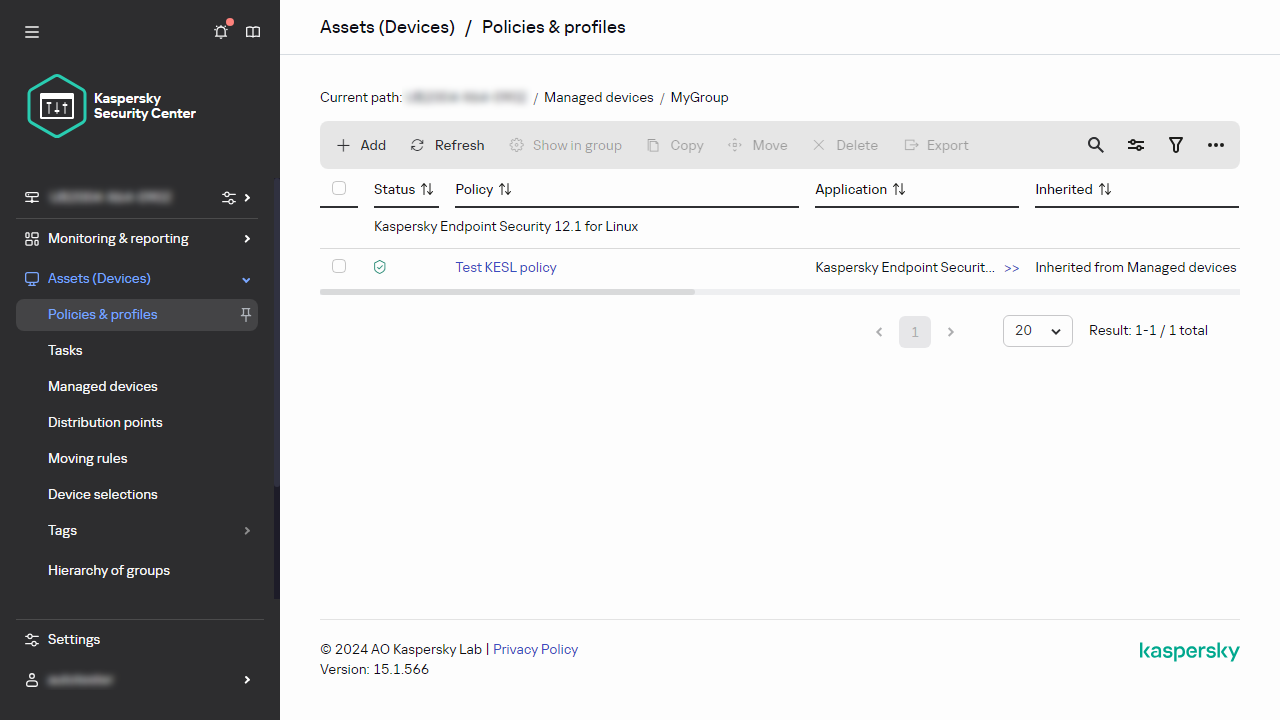Click the search magnifier icon
The height and width of the screenshot is (720, 1280).
click(x=1096, y=145)
